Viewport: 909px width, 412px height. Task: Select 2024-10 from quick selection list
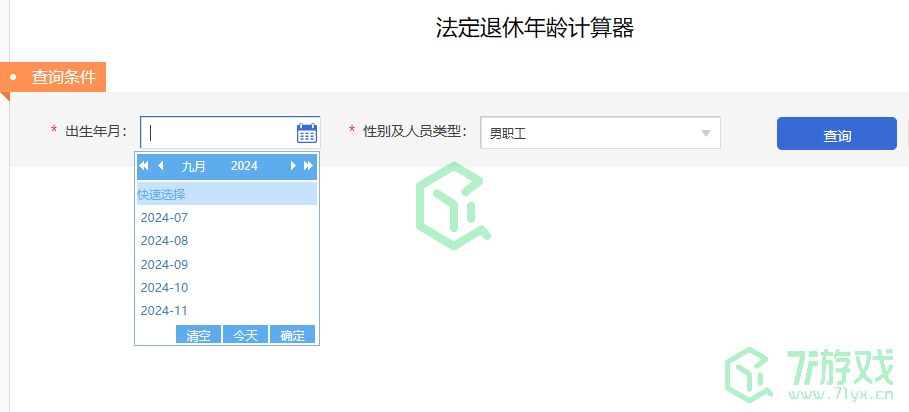(x=164, y=288)
